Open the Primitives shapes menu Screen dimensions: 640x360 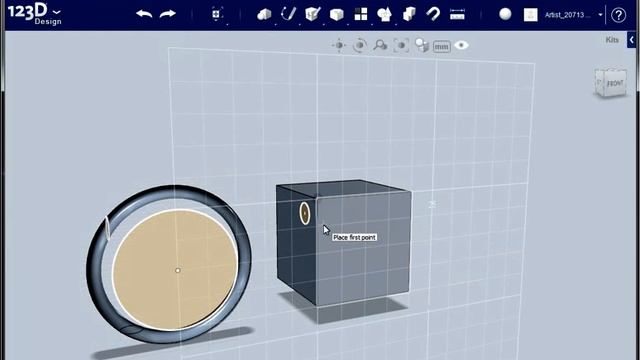[x=264, y=15]
